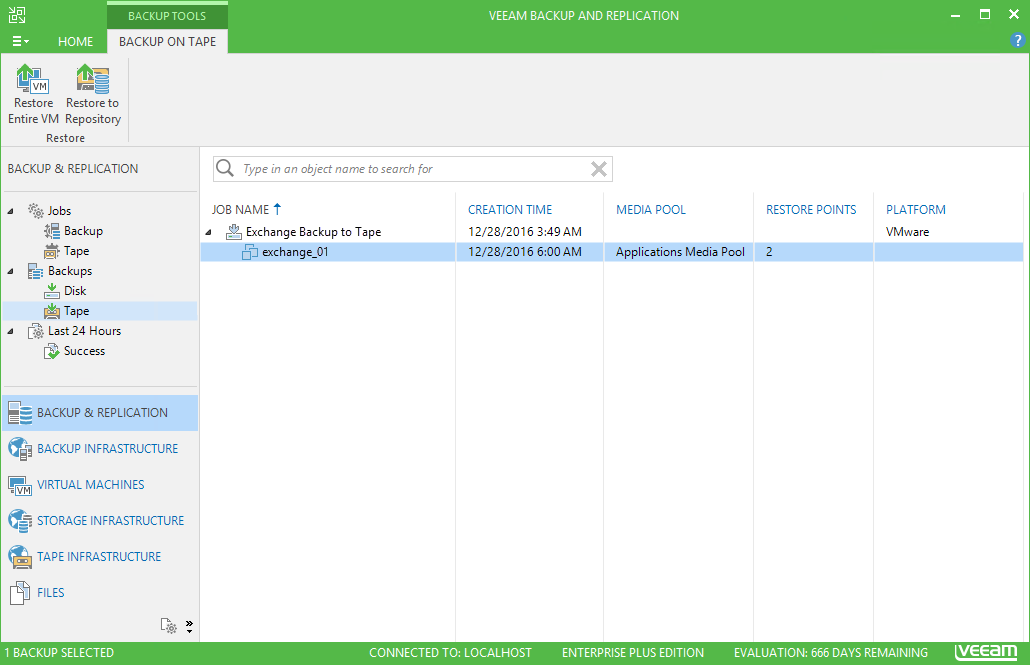Image resolution: width=1030 pixels, height=665 pixels.
Task: Sort by JOB NAME column
Action: (x=240, y=210)
